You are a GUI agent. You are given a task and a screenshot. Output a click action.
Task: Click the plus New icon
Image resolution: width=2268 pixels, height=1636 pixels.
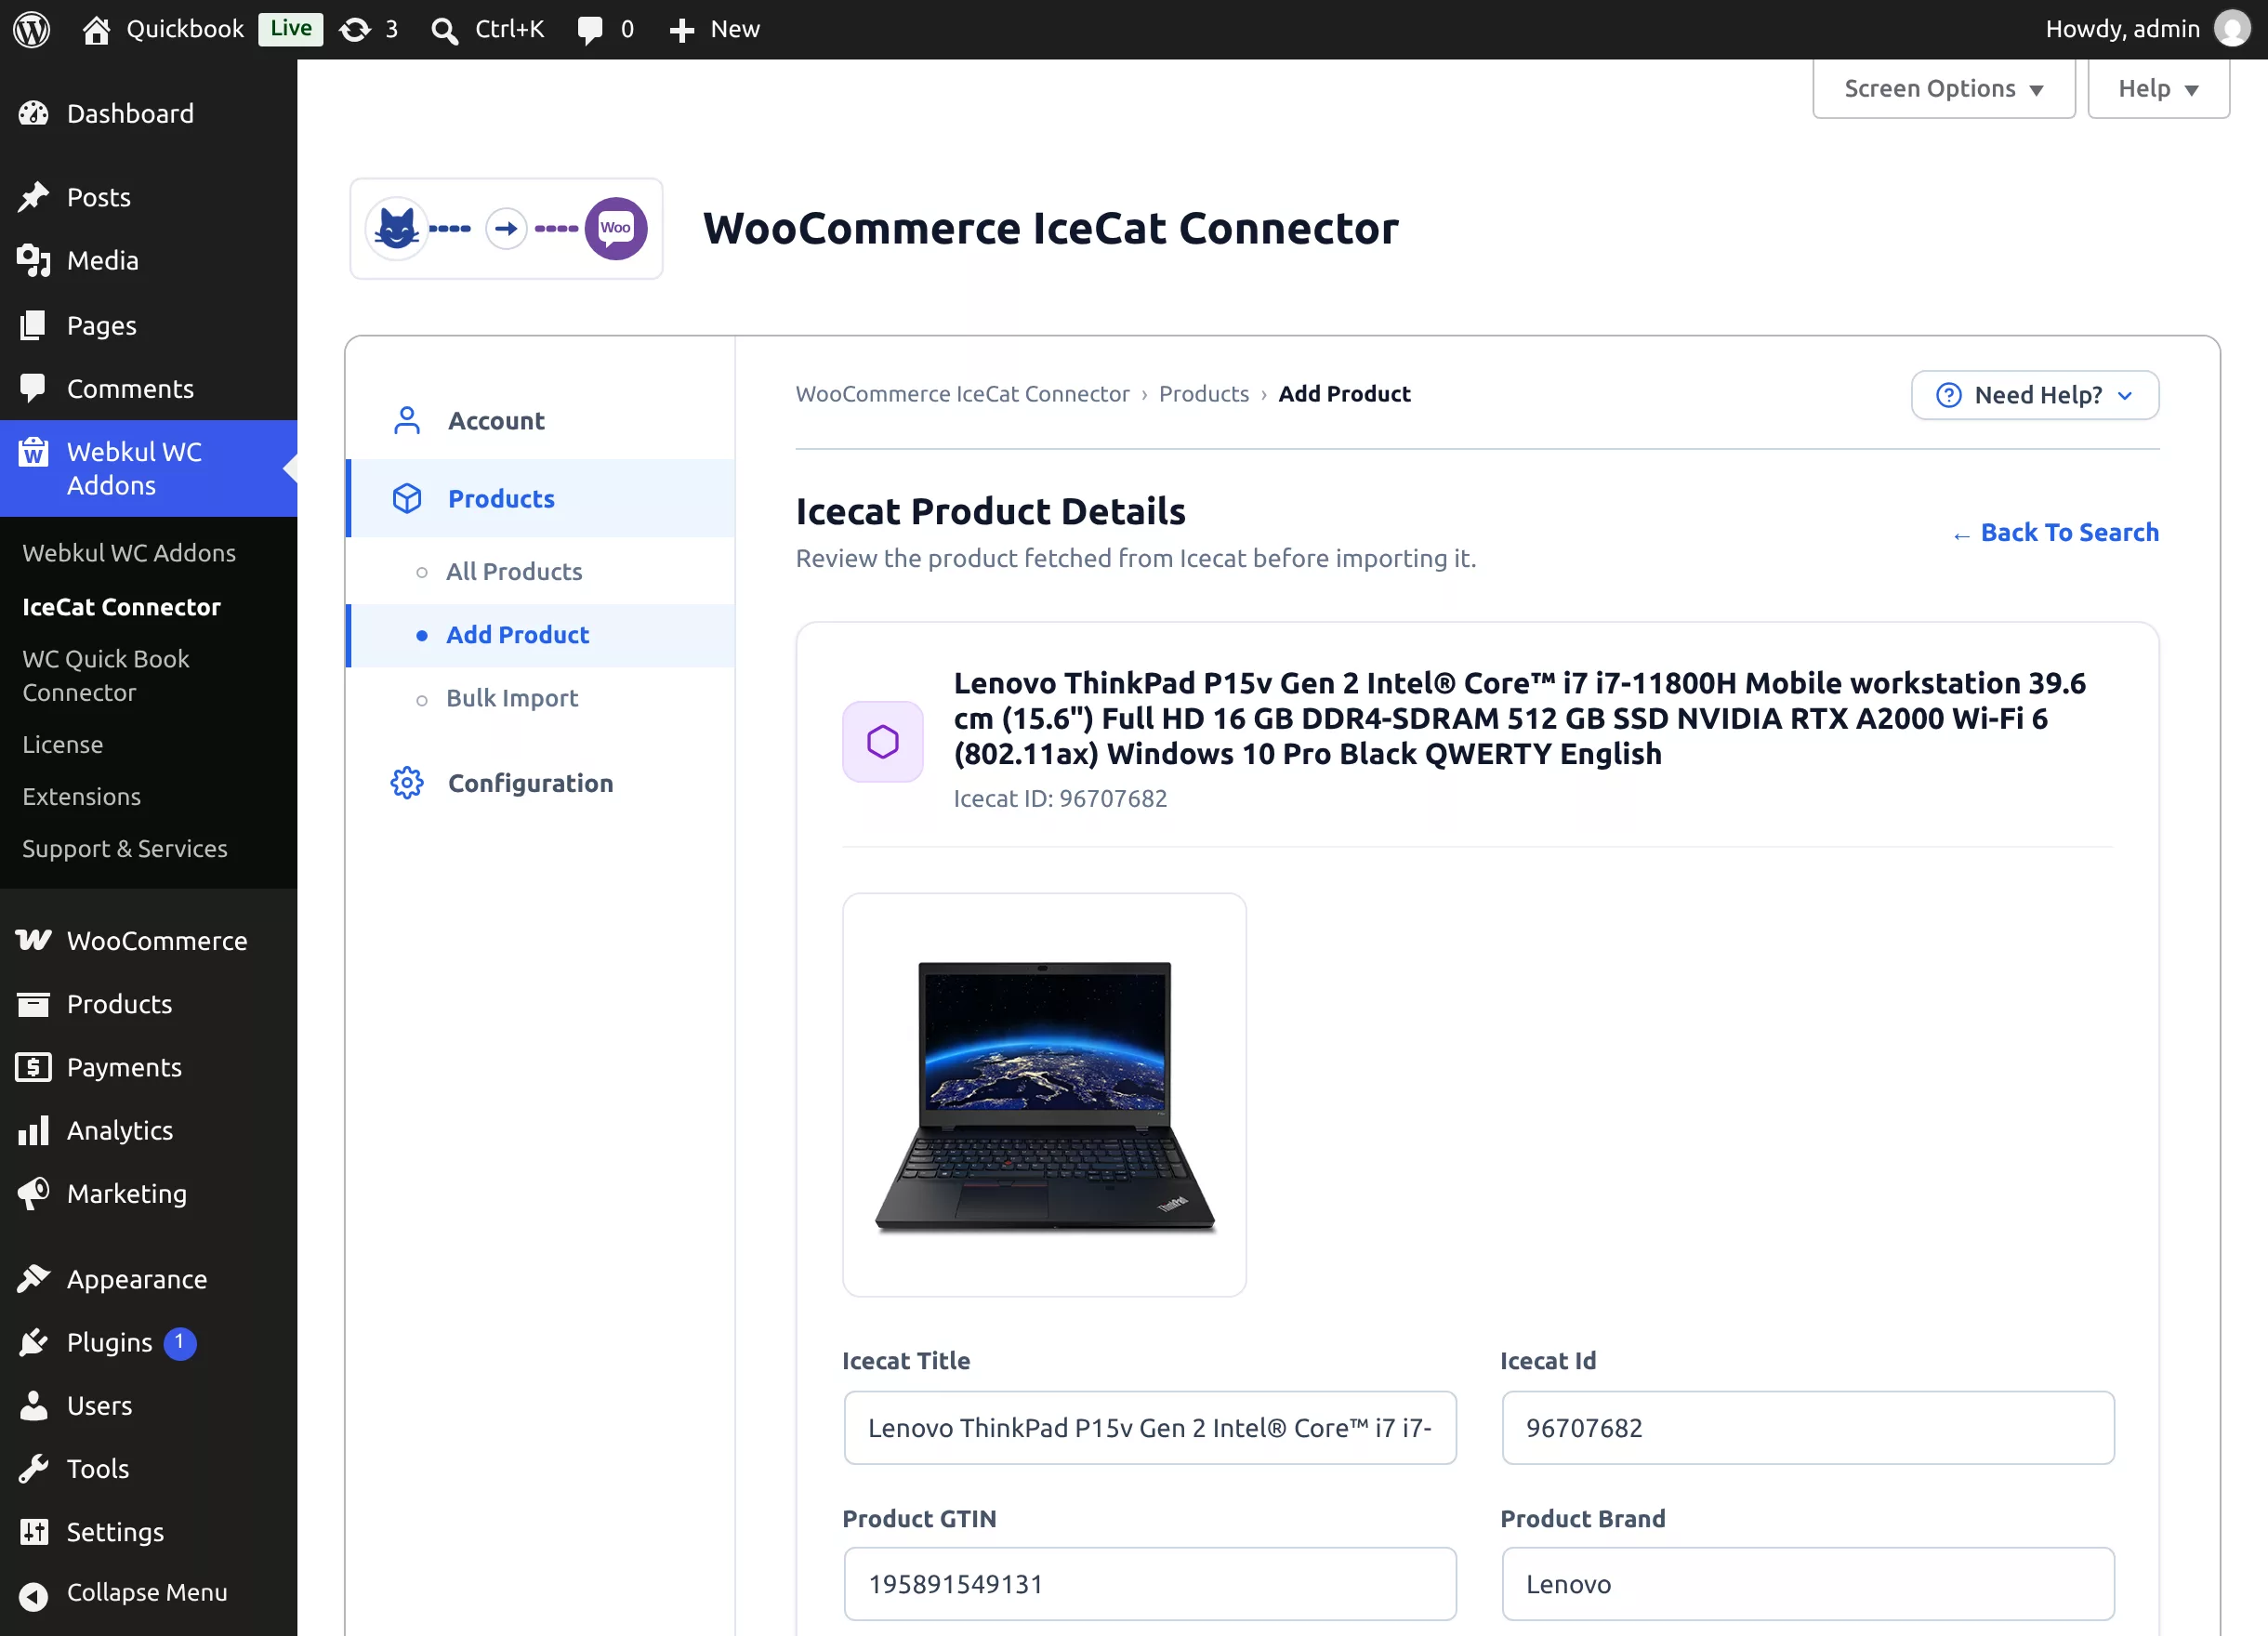point(682,30)
